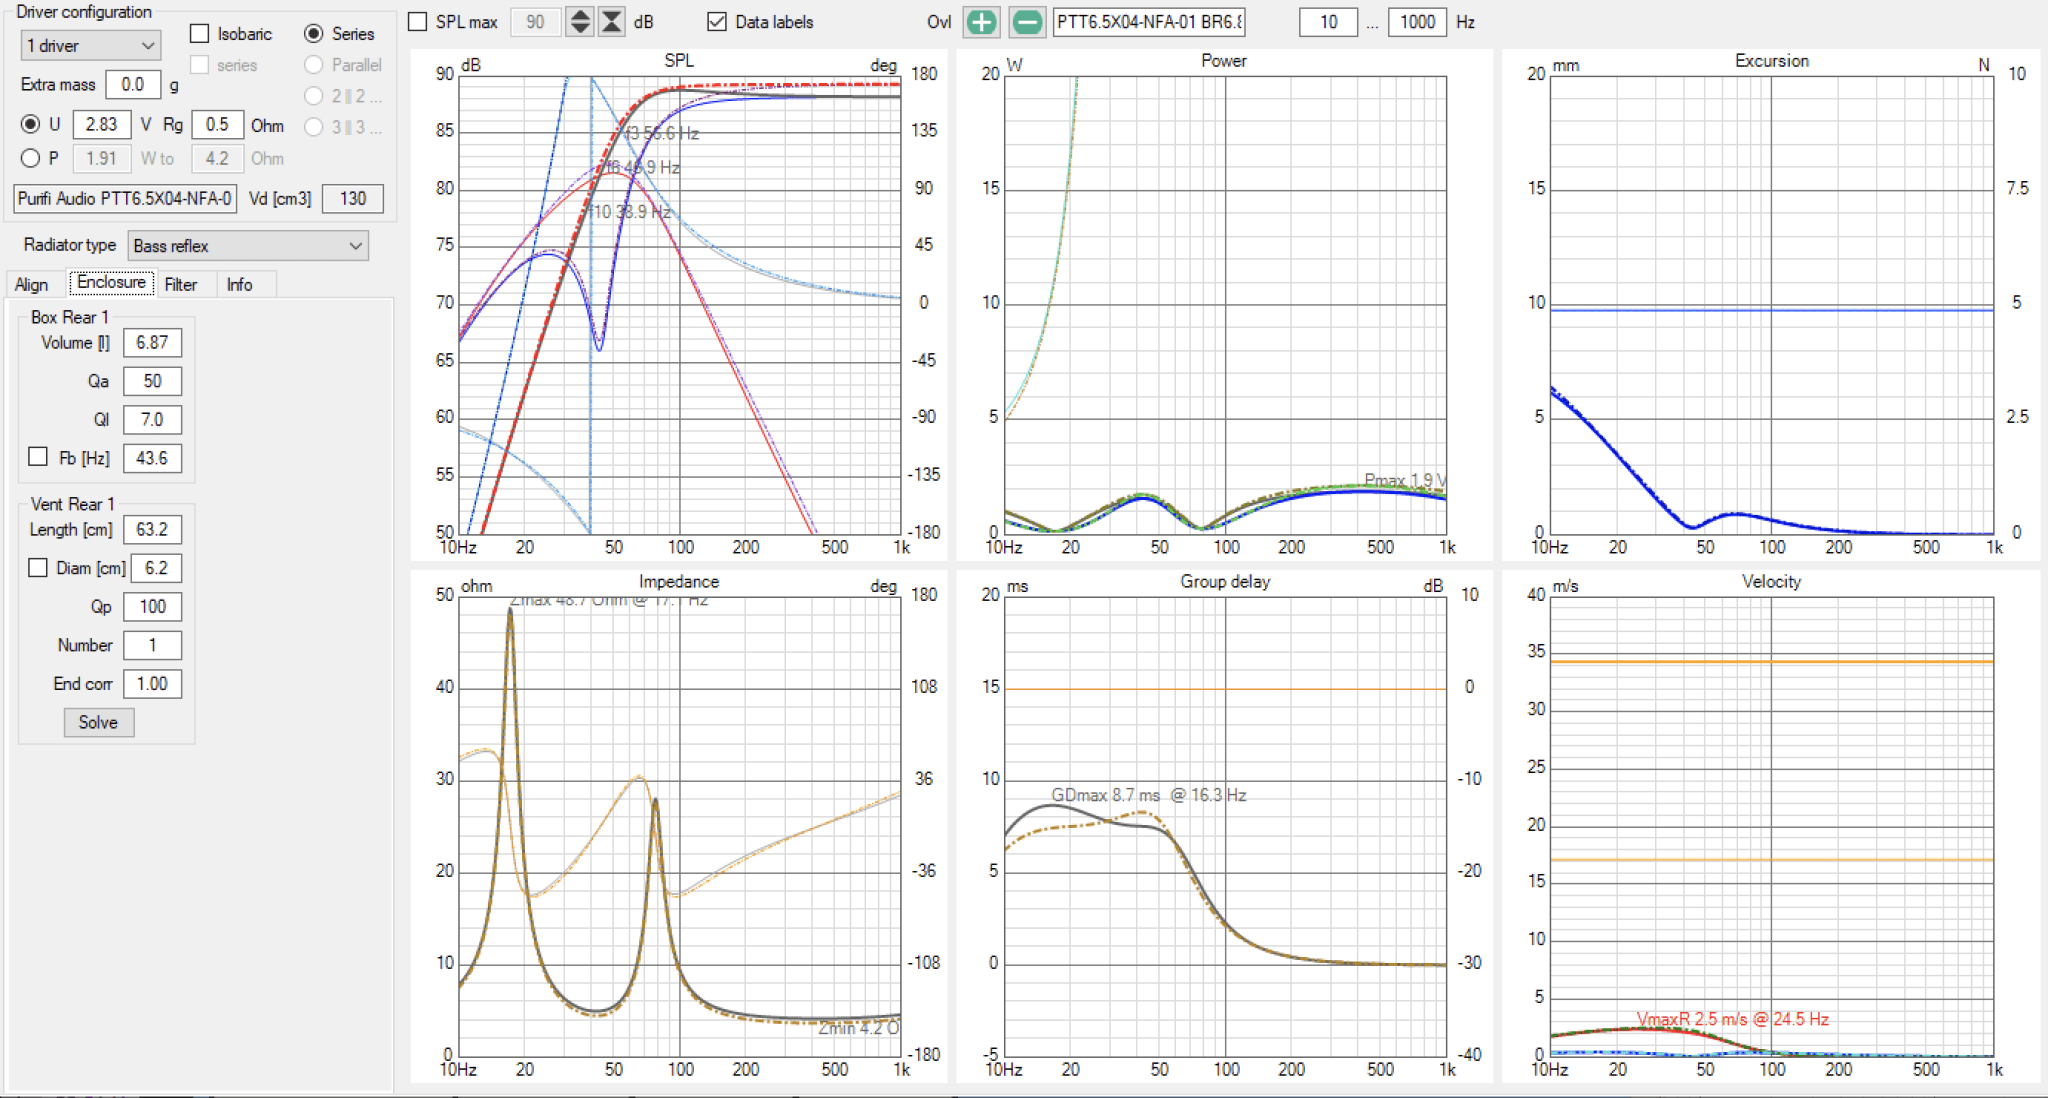Edit the End corr 1.00 field
The height and width of the screenshot is (1098, 2048).
(x=152, y=684)
